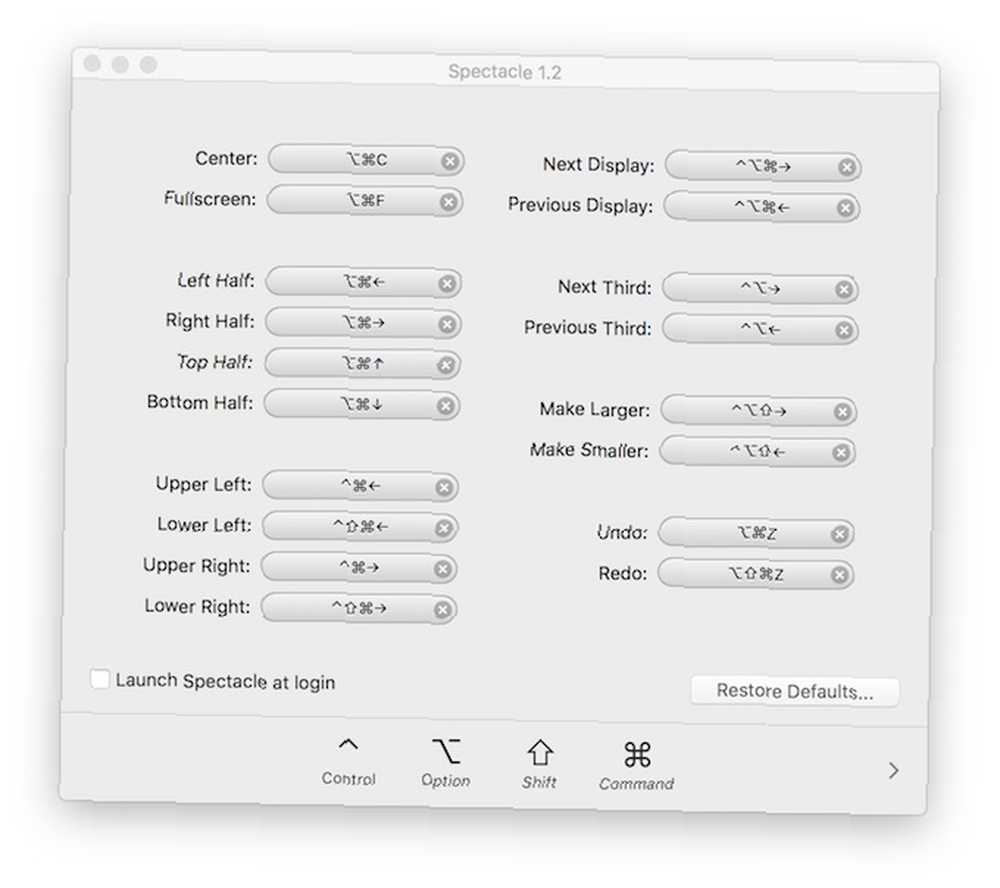Clear the Undo shortcut
1000x888 pixels.
(840, 534)
